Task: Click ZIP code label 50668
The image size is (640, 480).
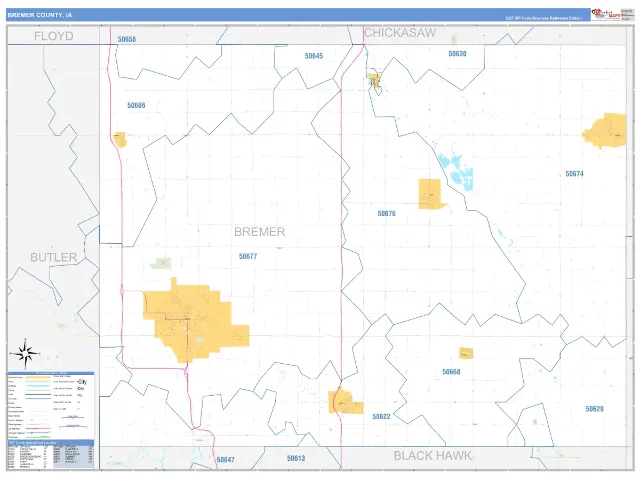Action: pyautogui.click(x=451, y=372)
